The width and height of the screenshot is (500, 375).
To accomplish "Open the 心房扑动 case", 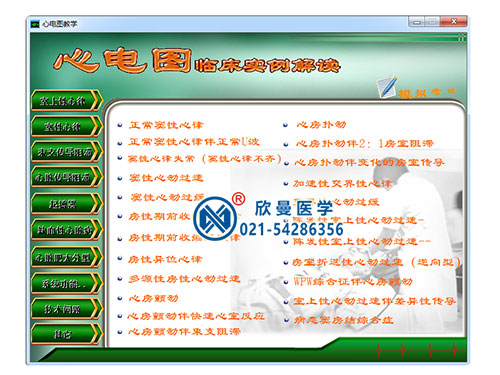I will pos(321,125).
